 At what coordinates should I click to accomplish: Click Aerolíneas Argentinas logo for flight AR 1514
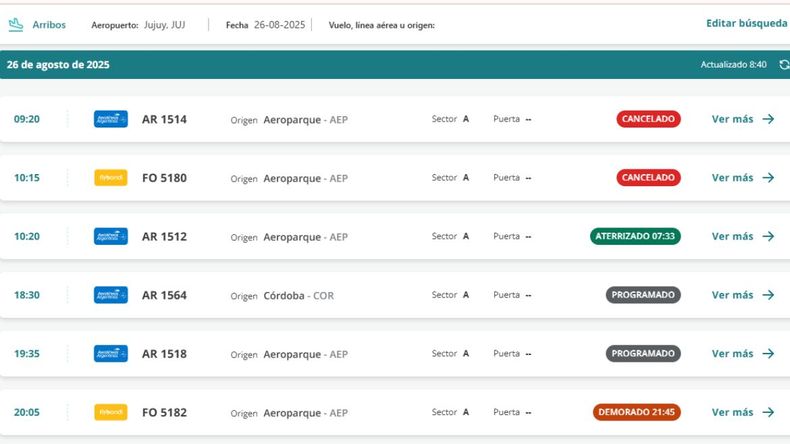point(110,119)
